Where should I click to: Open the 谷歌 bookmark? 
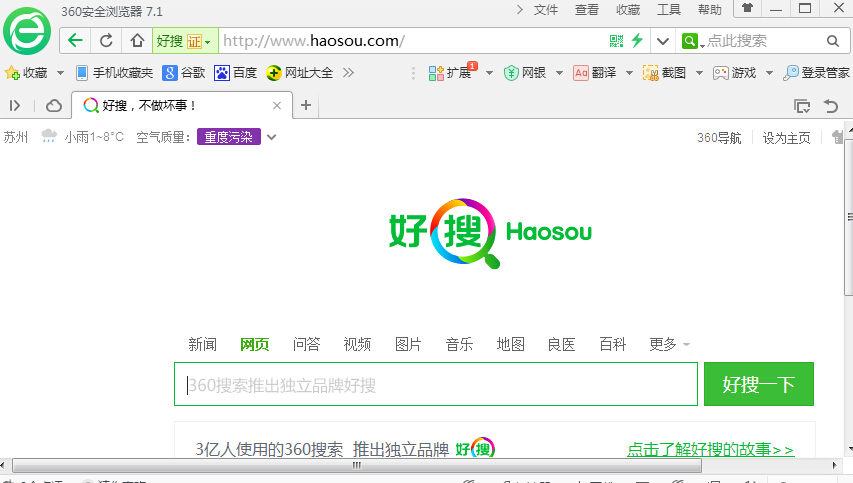click(184, 73)
